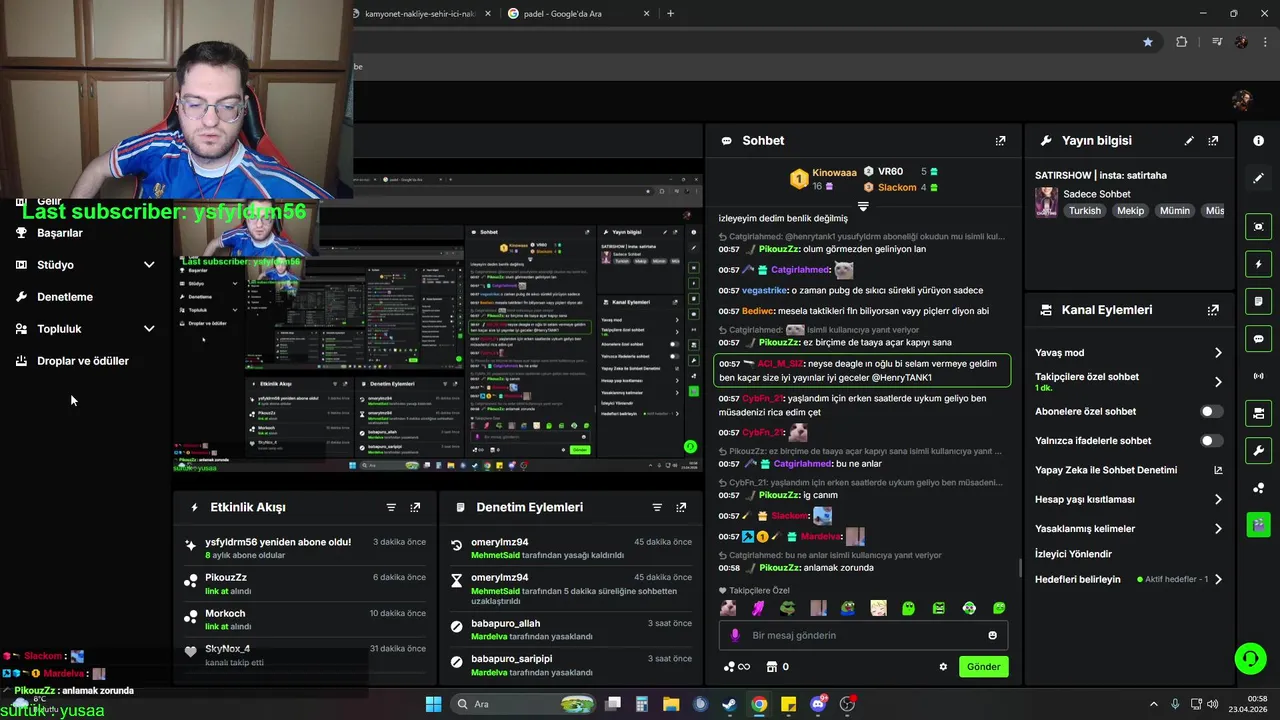The image size is (1280, 720).
Task: Click the green clapperboard sidebar icon
Action: (1259, 524)
